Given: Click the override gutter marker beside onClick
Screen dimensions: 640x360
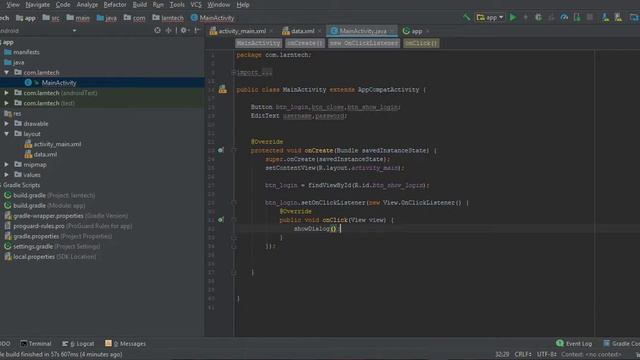Looking at the screenshot, I should click(x=221, y=220).
